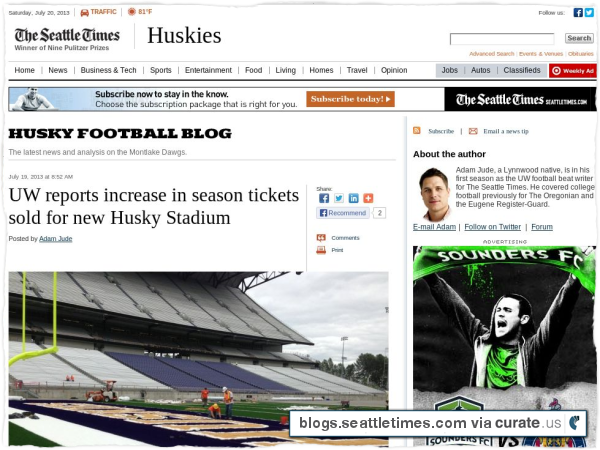Click the Search button

tap(579, 38)
